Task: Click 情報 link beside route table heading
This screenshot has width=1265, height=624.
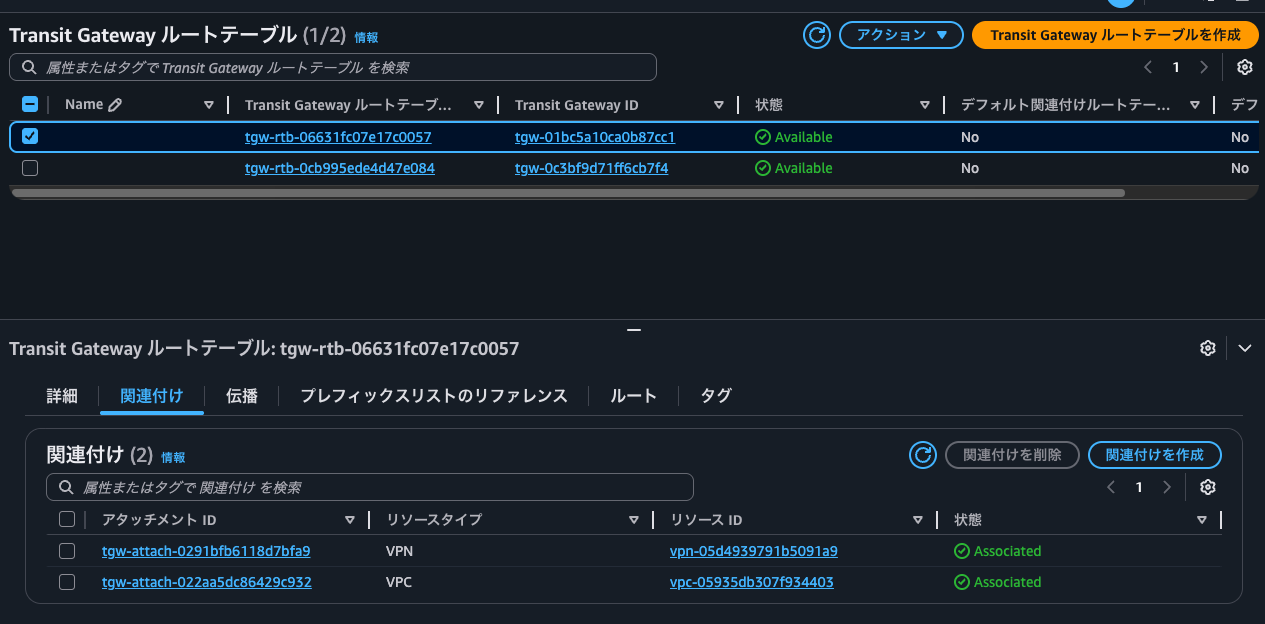Action: click(x=366, y=38)
